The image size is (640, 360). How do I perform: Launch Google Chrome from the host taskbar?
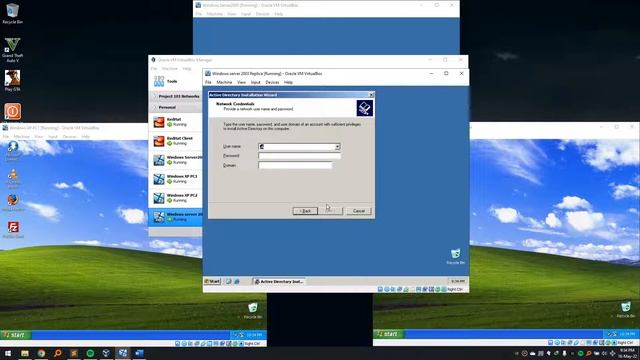[41, 353]
